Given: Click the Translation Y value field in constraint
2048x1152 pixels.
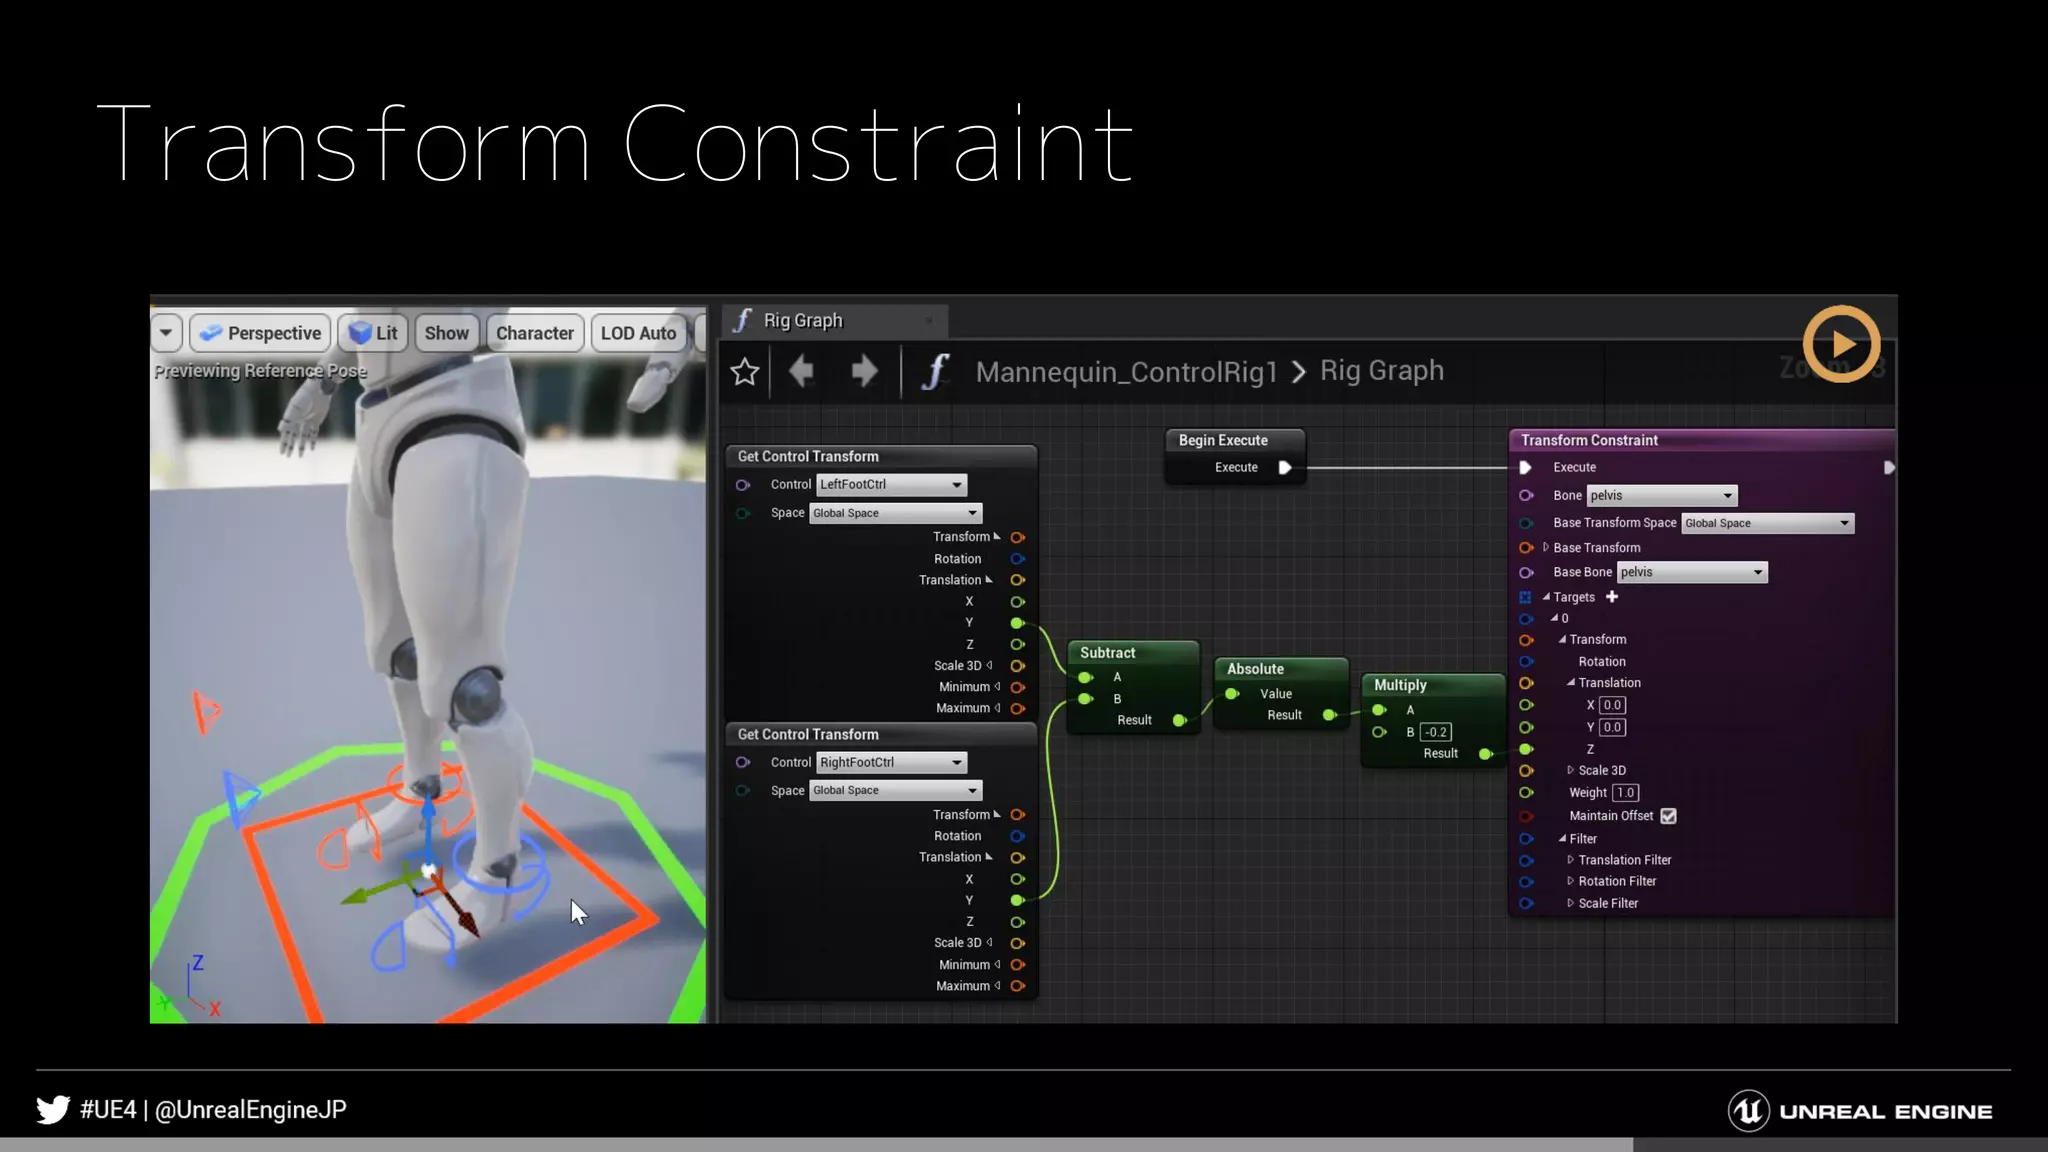Looking at the screenshot, I should (x=1612, y=727).
